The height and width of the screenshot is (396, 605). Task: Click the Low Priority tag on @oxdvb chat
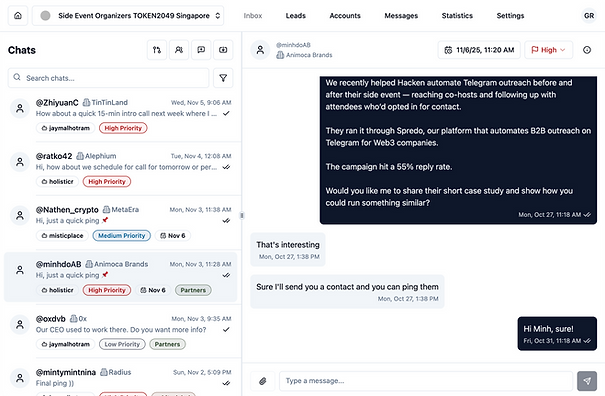(x=122, y=344)
